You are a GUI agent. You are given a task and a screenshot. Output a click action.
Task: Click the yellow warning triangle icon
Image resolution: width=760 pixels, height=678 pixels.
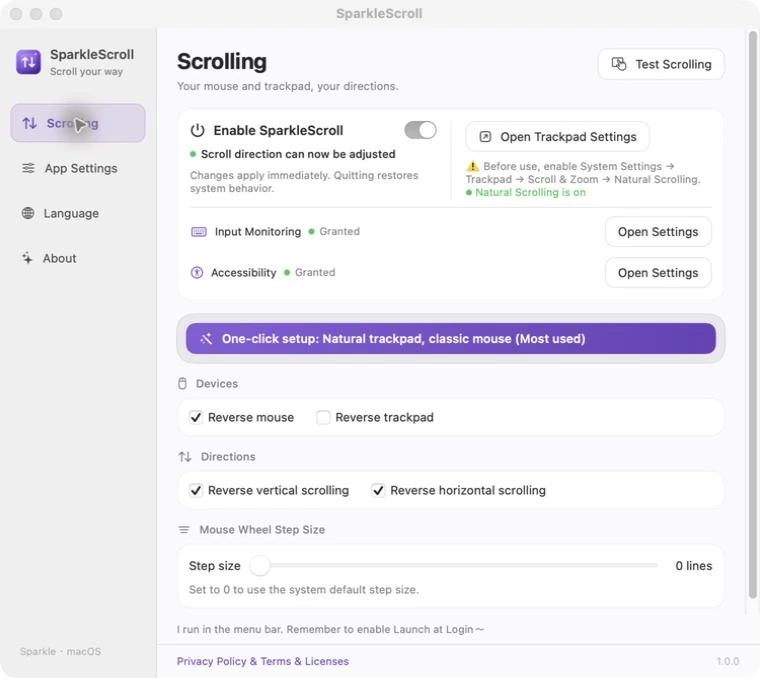[473, 166]
